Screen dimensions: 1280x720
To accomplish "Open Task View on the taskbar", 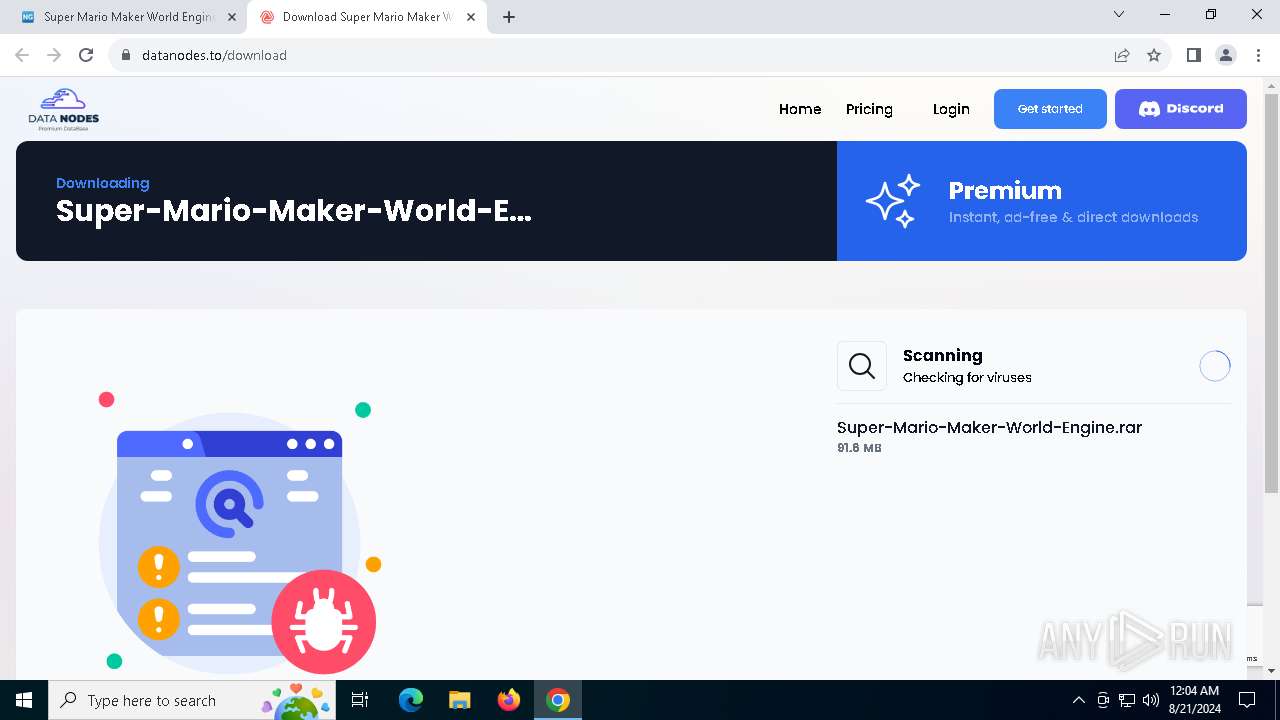I will [x=360, y=700].
